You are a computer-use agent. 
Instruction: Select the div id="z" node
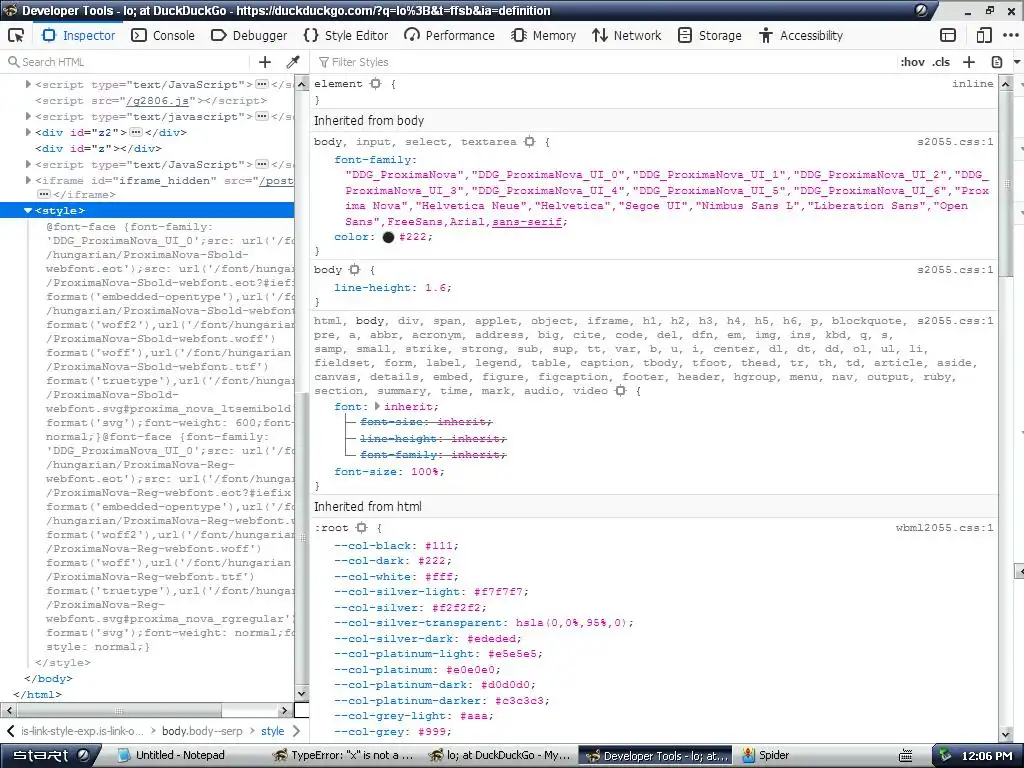[x=98, y=148]
